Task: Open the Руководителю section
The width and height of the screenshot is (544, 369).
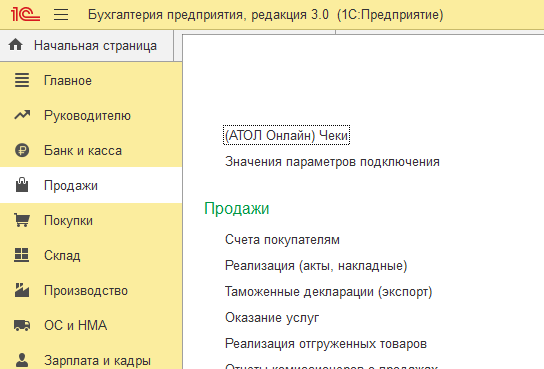Action: point(91,115)
